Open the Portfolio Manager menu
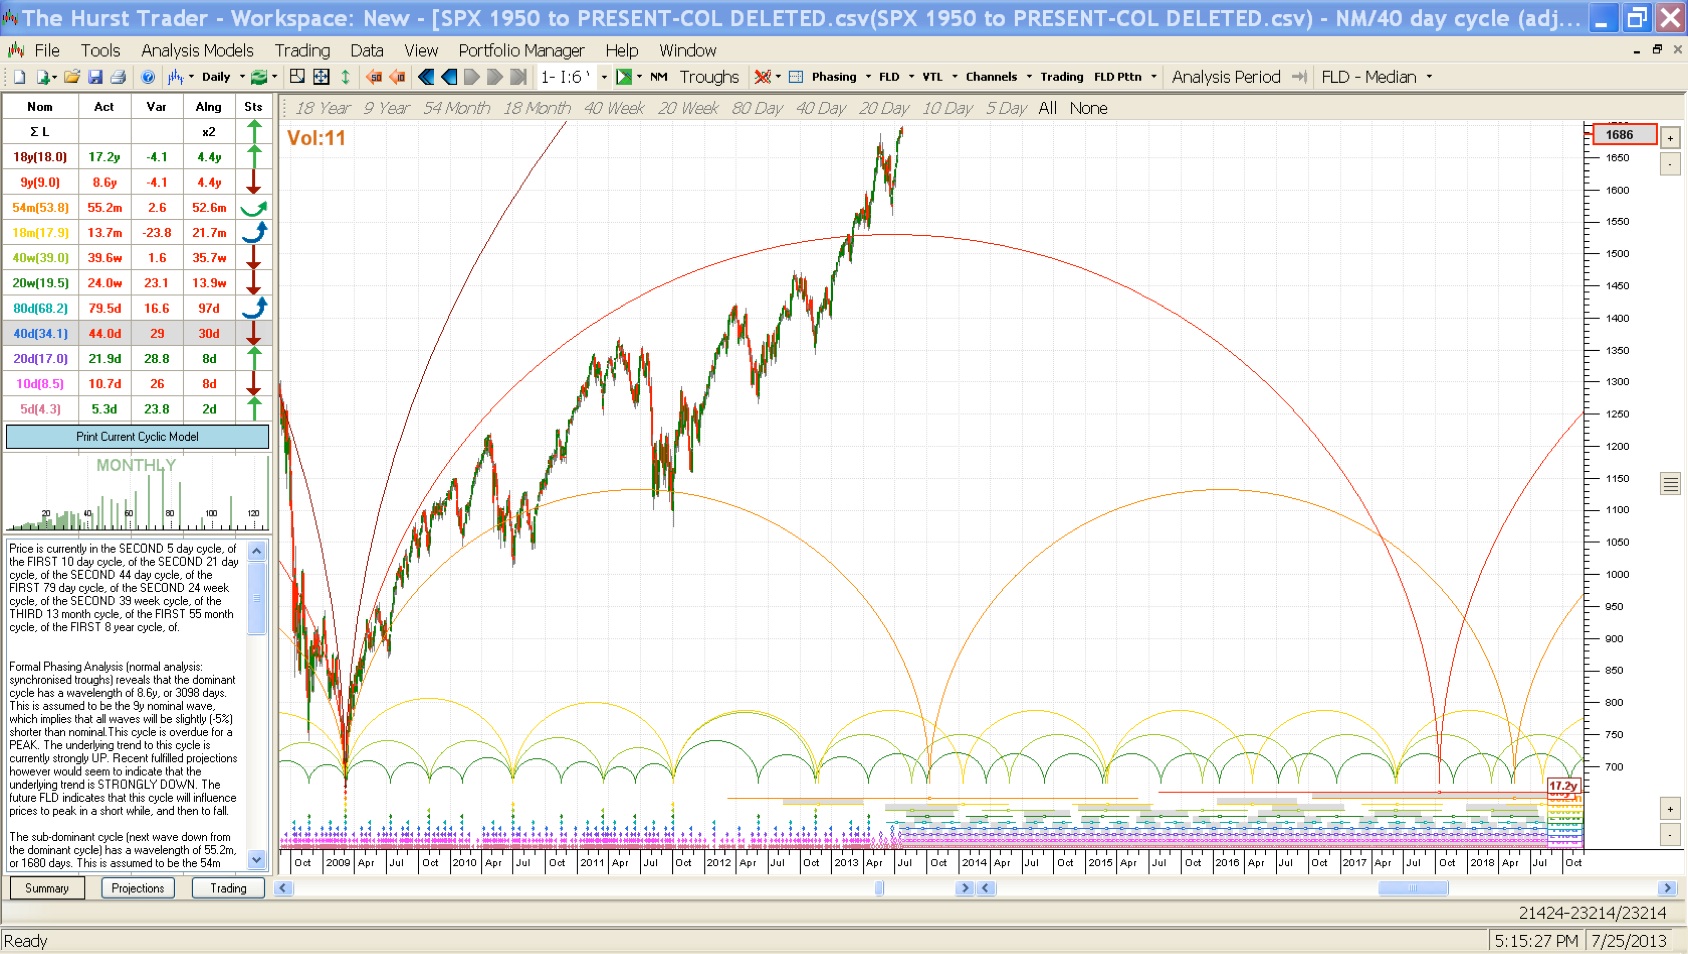The height and width of the screenshot is (954, 1688). click(521, 50)
